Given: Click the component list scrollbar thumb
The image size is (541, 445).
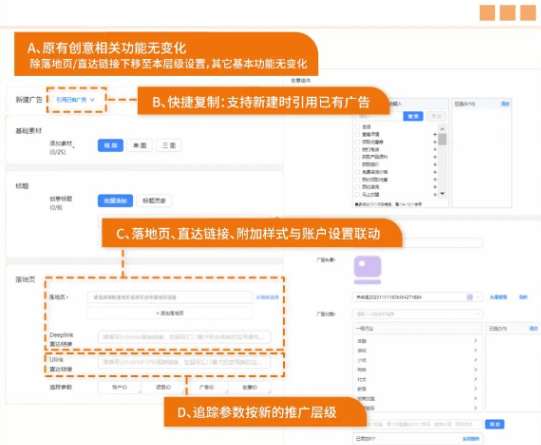Looking at the screenshot, I should (x=442, y=139).
